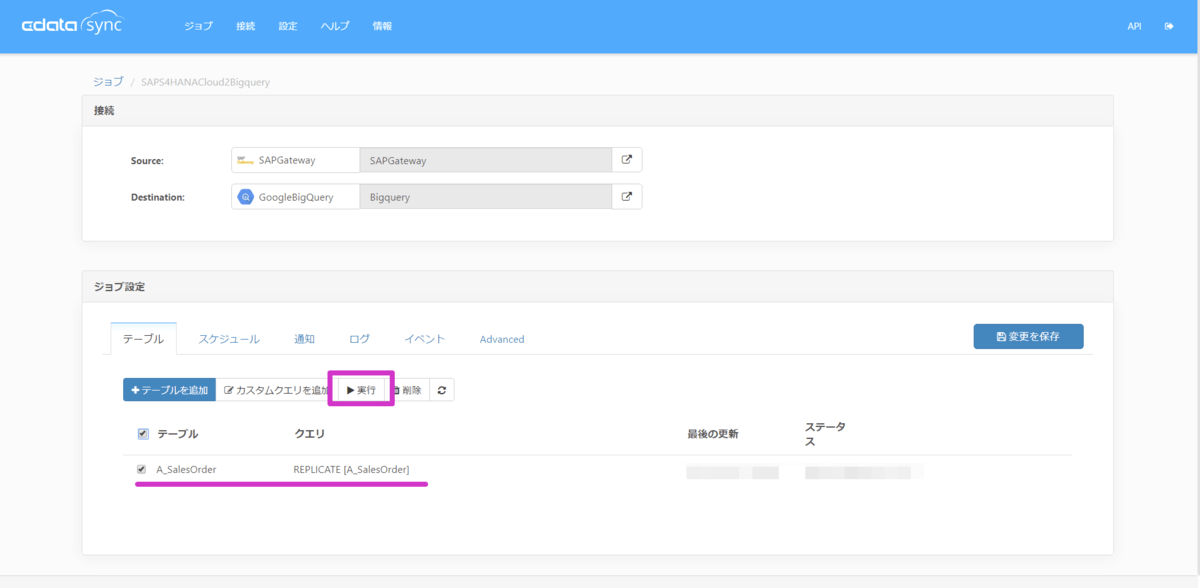
Task: Switch to the スケジュール tab
Action: pos(229,339)
